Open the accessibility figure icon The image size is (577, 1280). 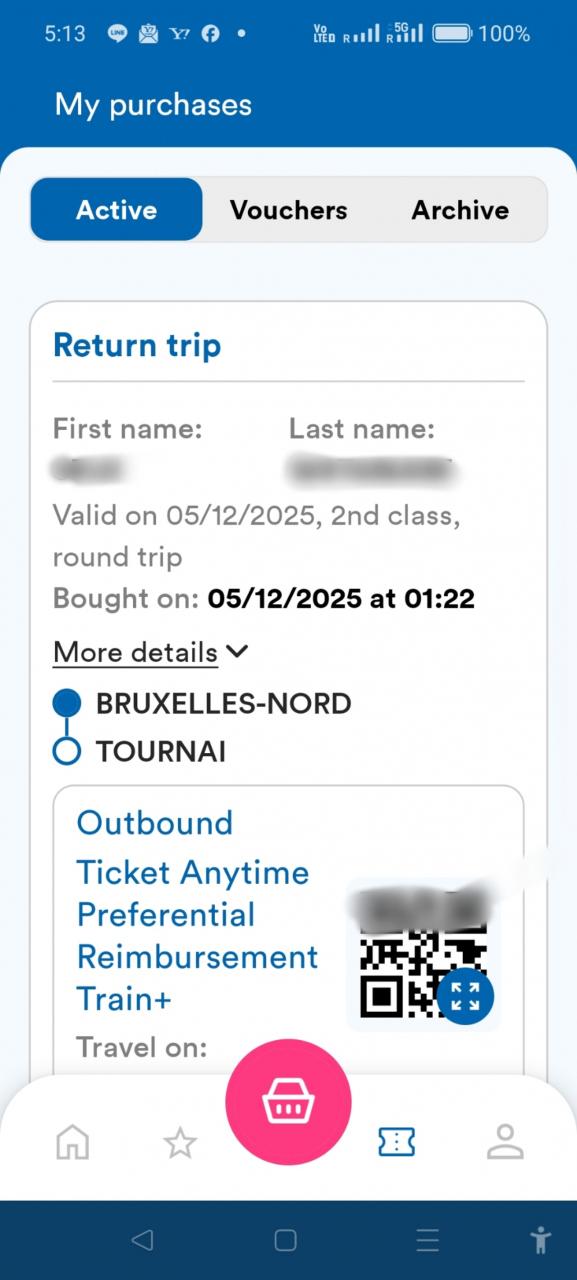(x=541, y=1240)
